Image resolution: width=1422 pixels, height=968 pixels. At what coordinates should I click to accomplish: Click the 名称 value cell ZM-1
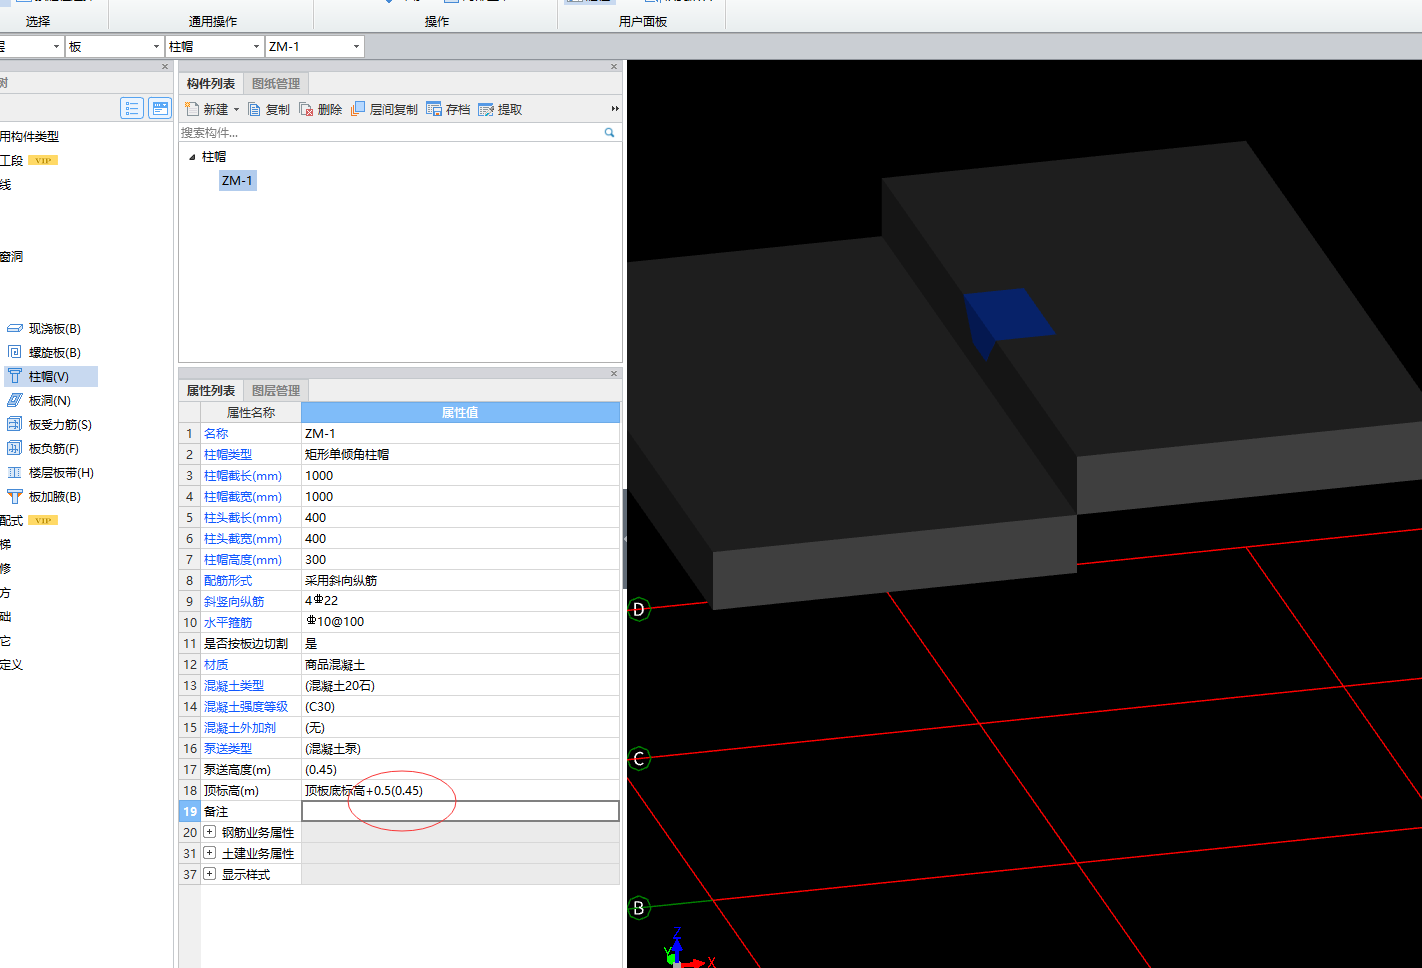(x=460, y=433)
